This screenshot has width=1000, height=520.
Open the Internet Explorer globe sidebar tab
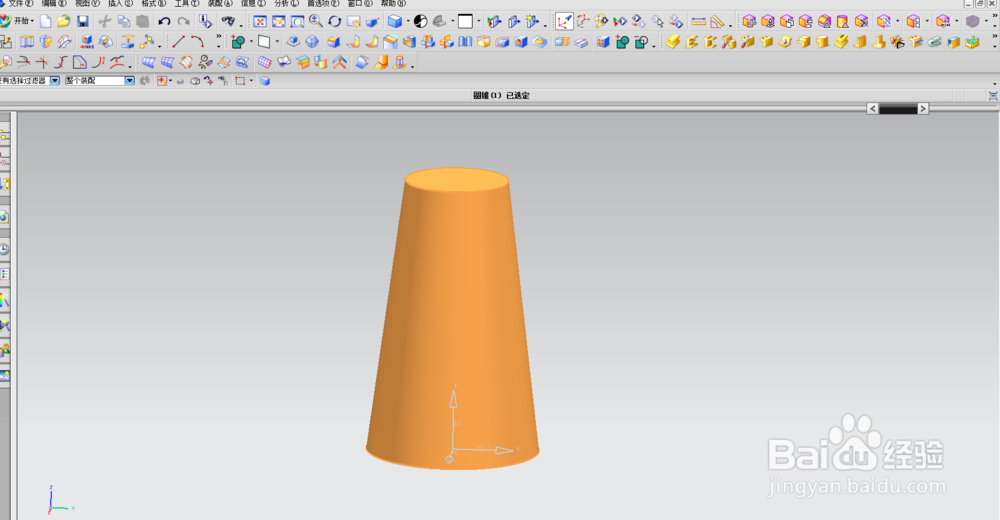4,218
